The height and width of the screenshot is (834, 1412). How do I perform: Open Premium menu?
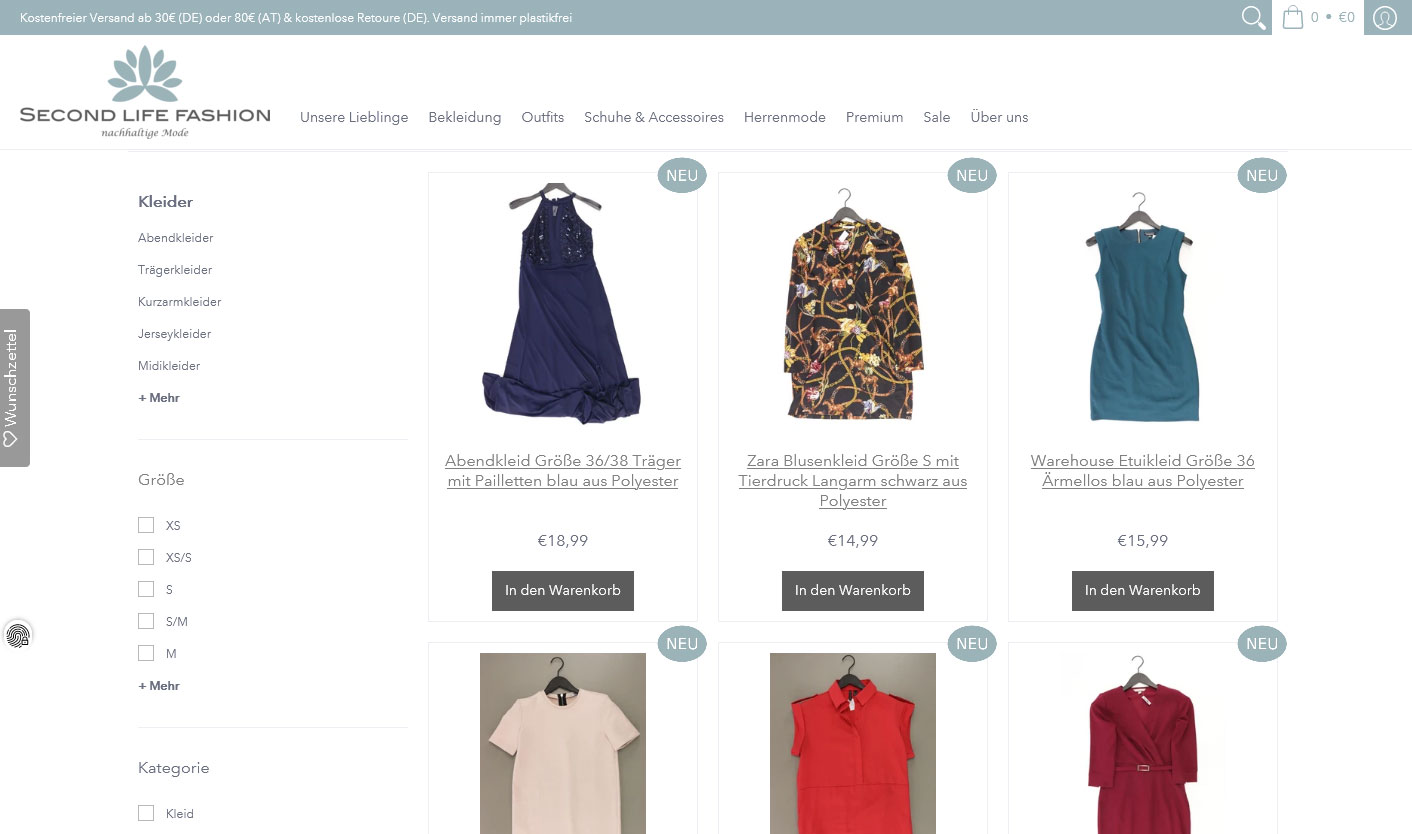(x=874, y=117)
